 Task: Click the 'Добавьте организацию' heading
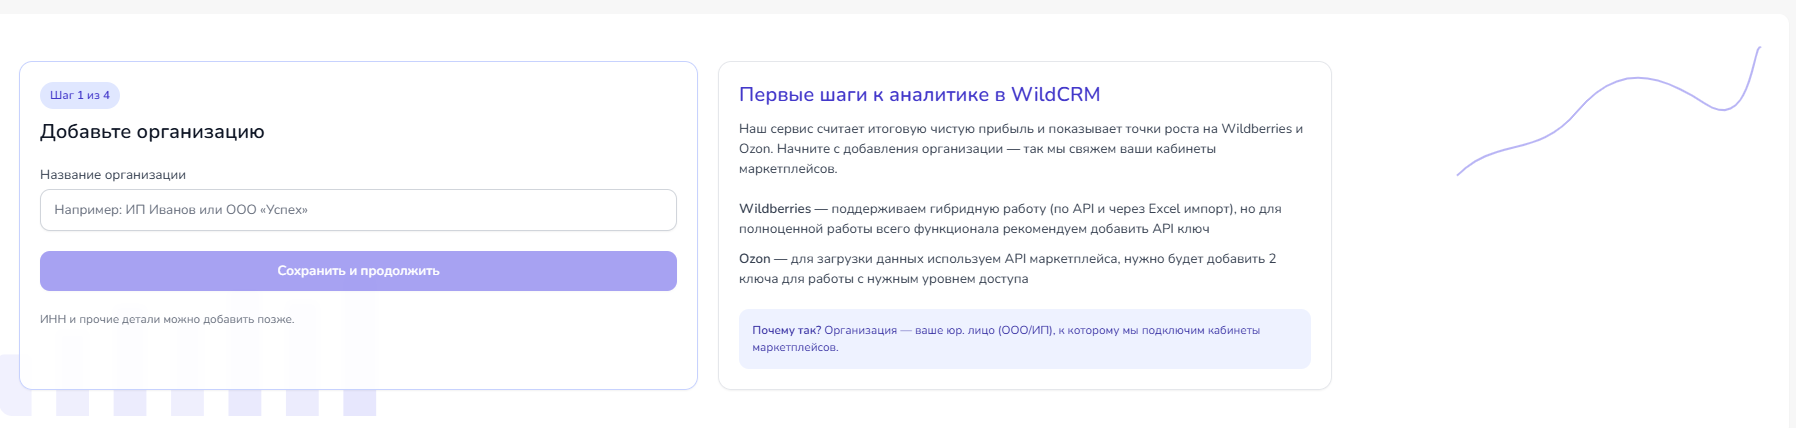tap(152, 132)
